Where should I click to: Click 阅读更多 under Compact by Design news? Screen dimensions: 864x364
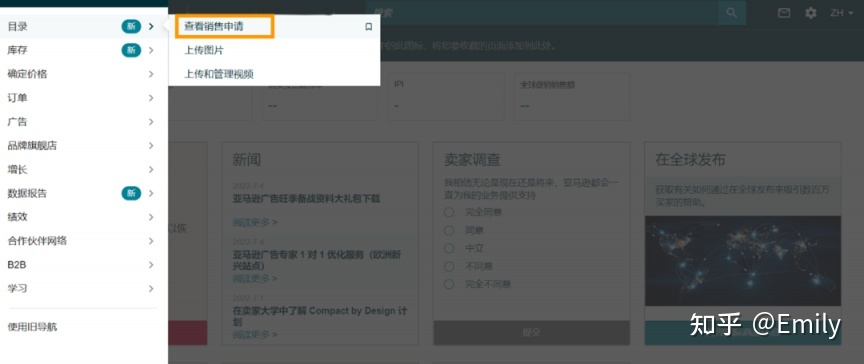pos(255,334)
